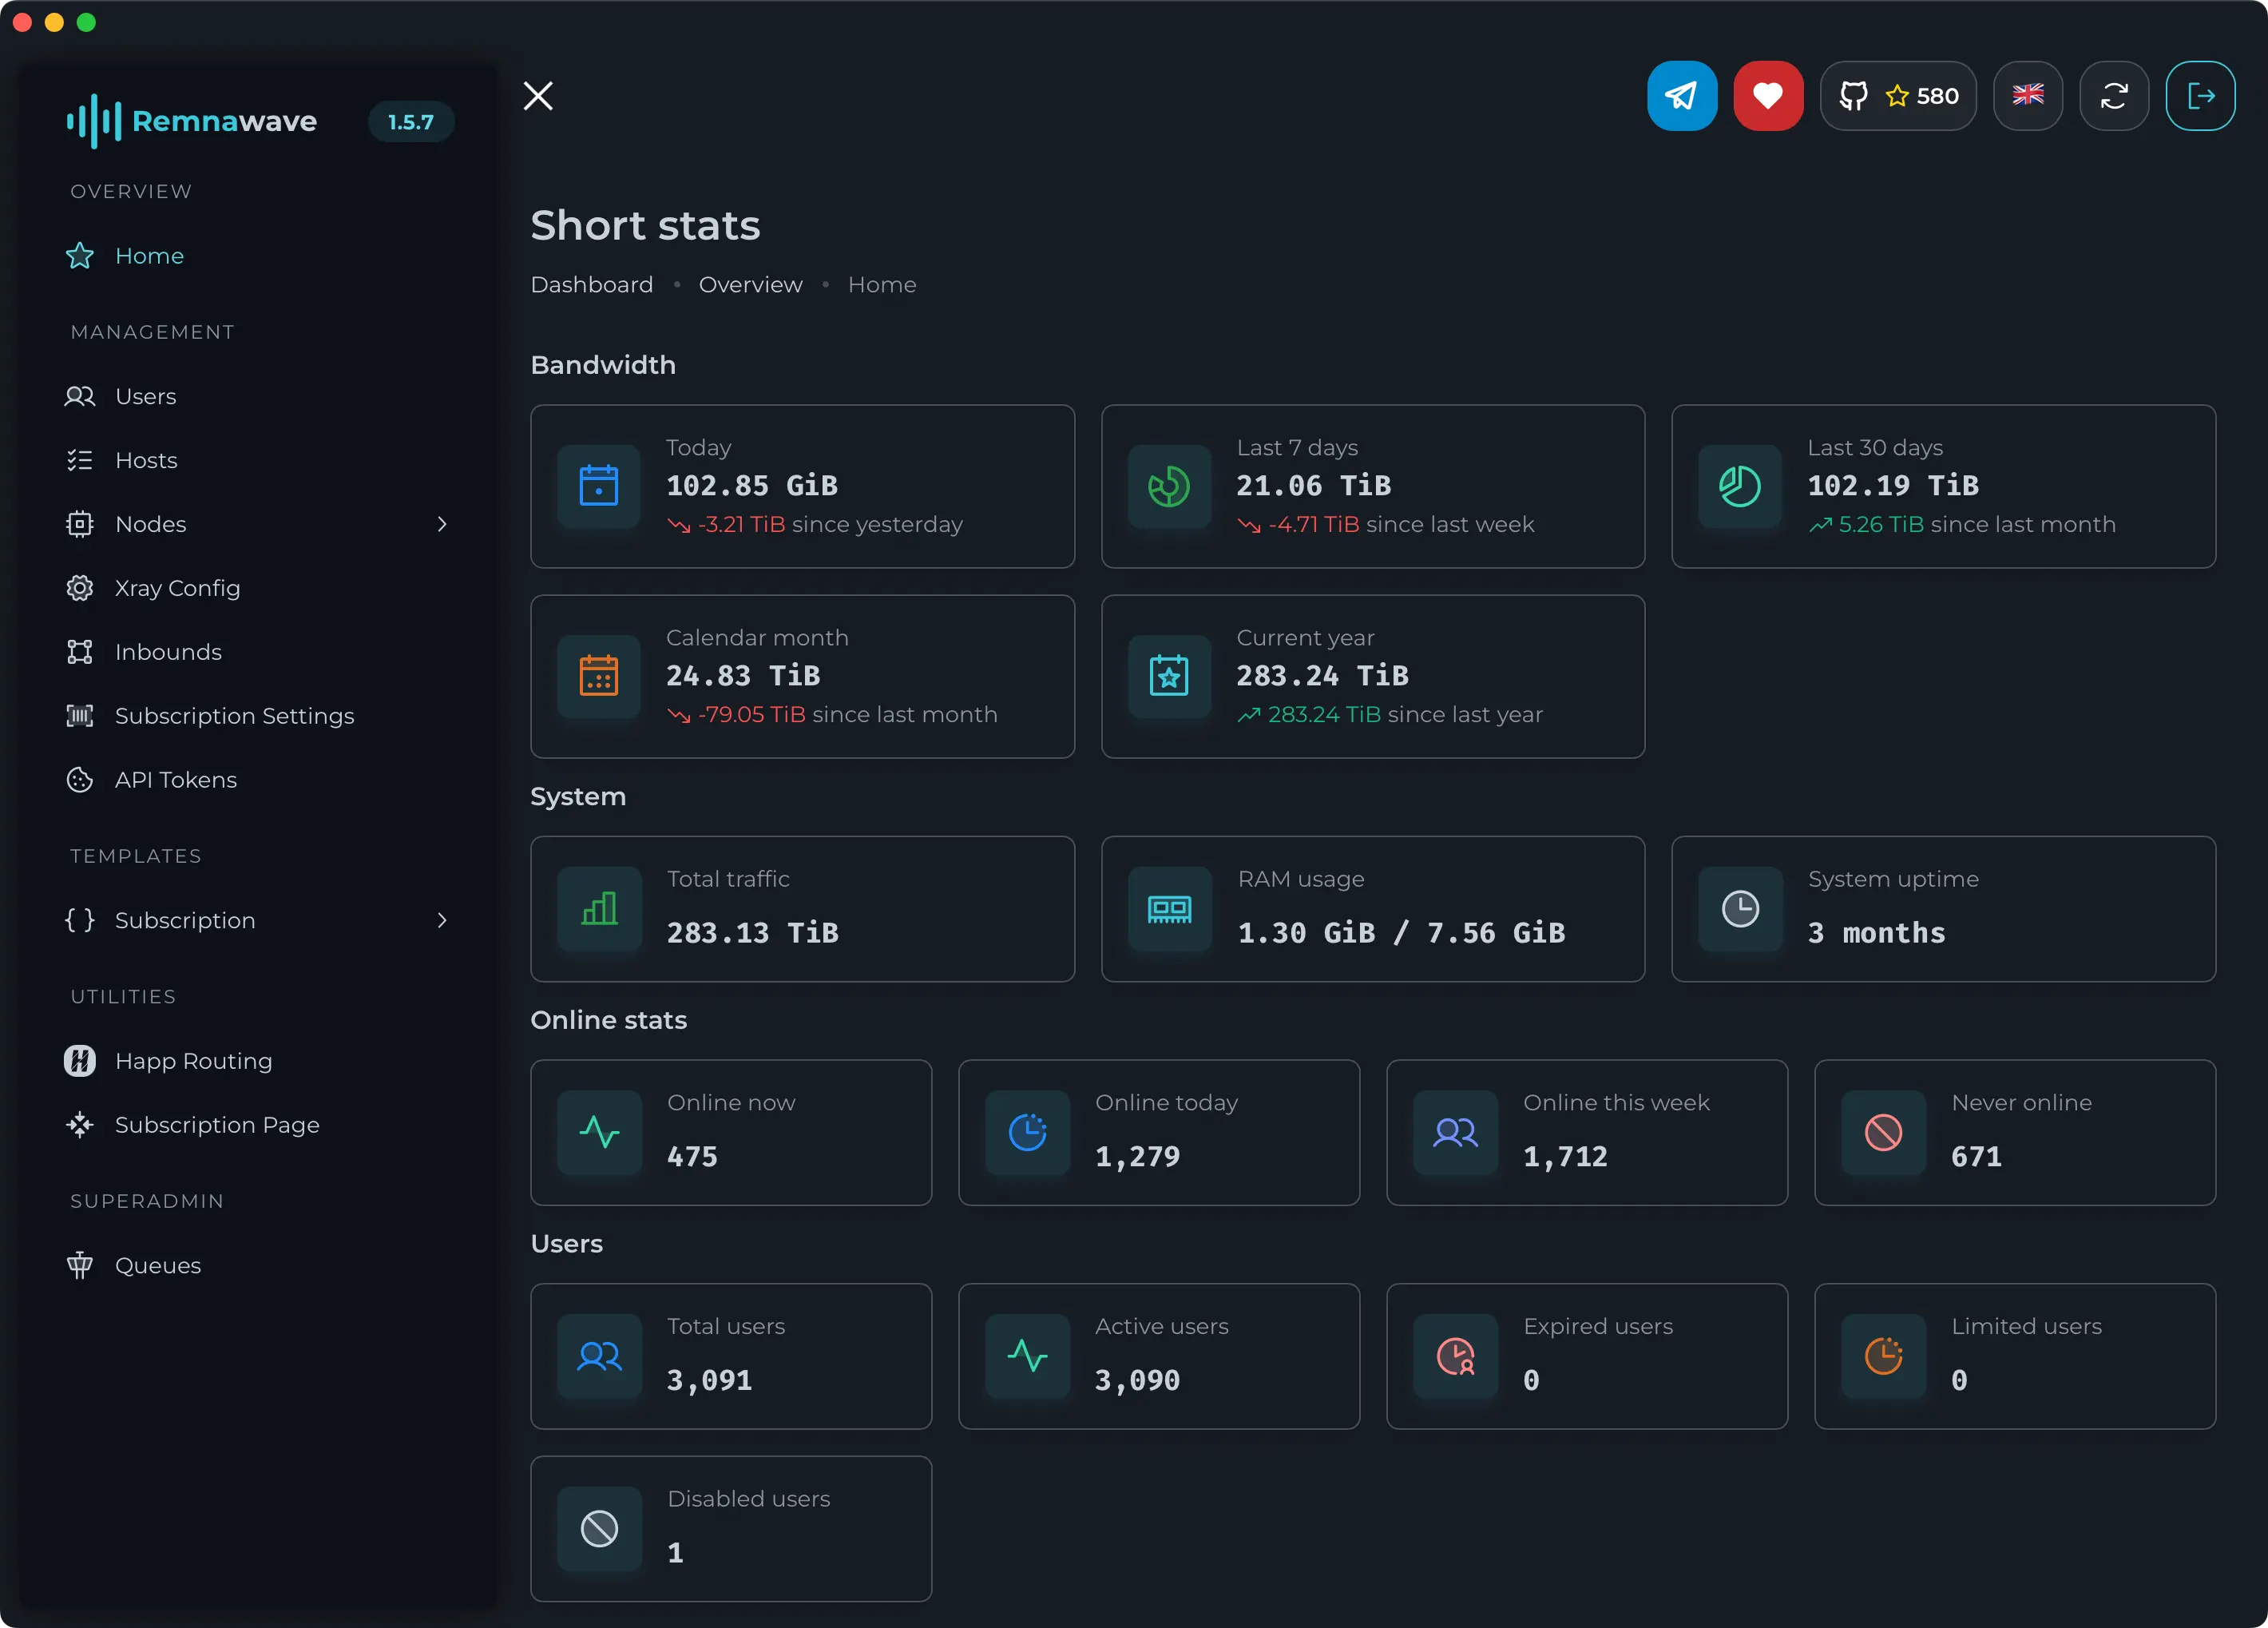2268x1628 pixels.
Task: Select the Queues superadmin item
Action: (157, 1265)
